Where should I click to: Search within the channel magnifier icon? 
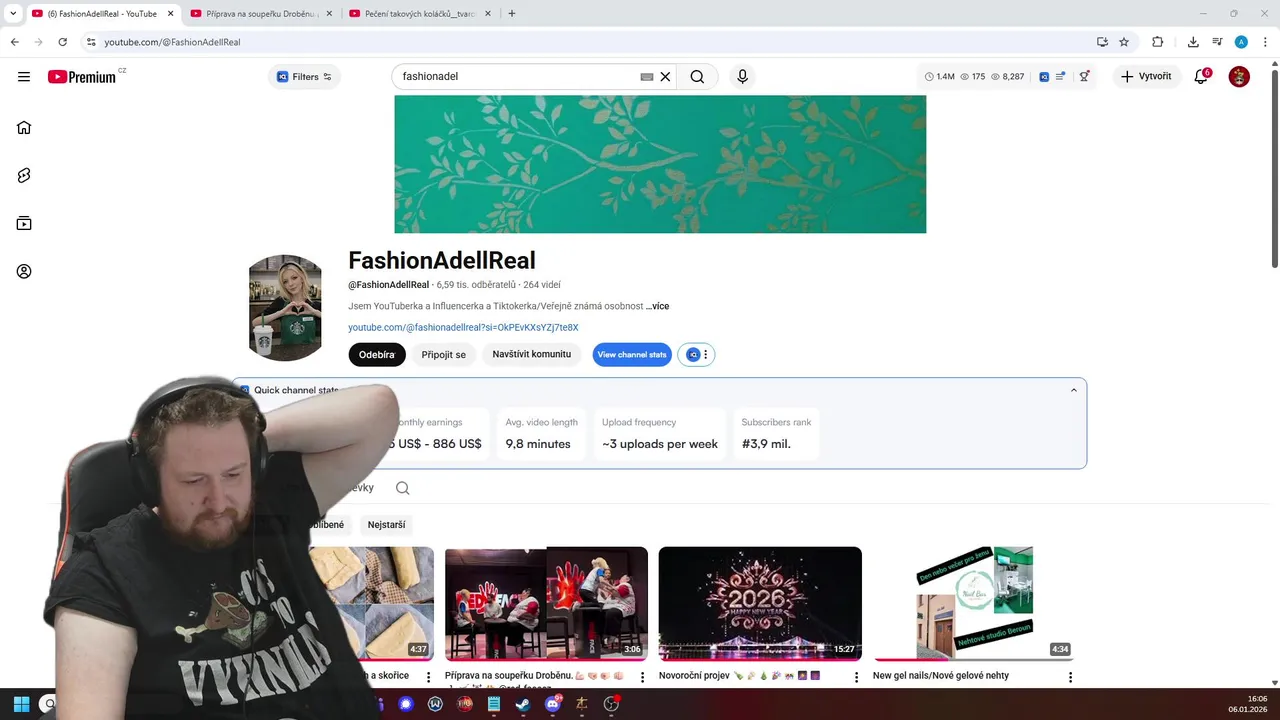coord(402,488)
